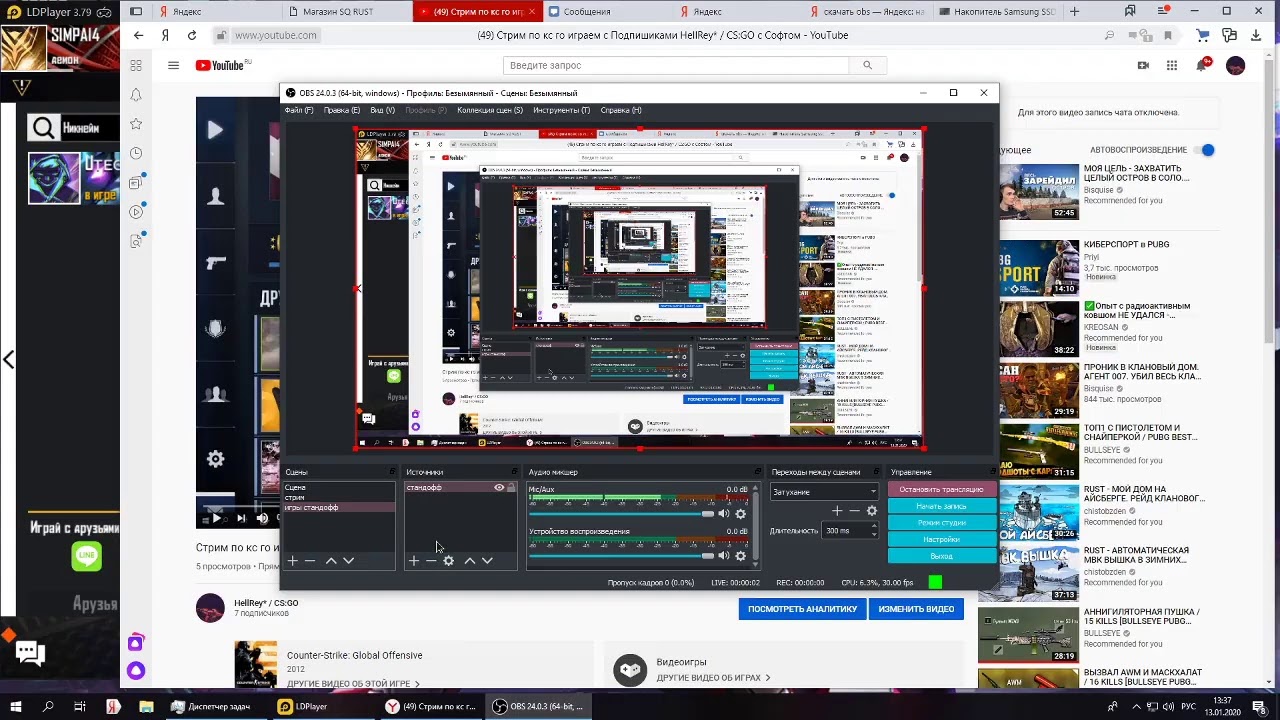Image resolution: width=1280 pixels, height=720 pixels.
Task: Select scene игры стандофф in list
Action: (x=339, y=508)
